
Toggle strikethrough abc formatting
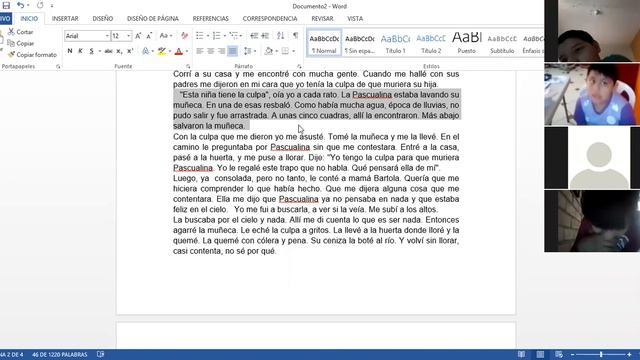108,51
